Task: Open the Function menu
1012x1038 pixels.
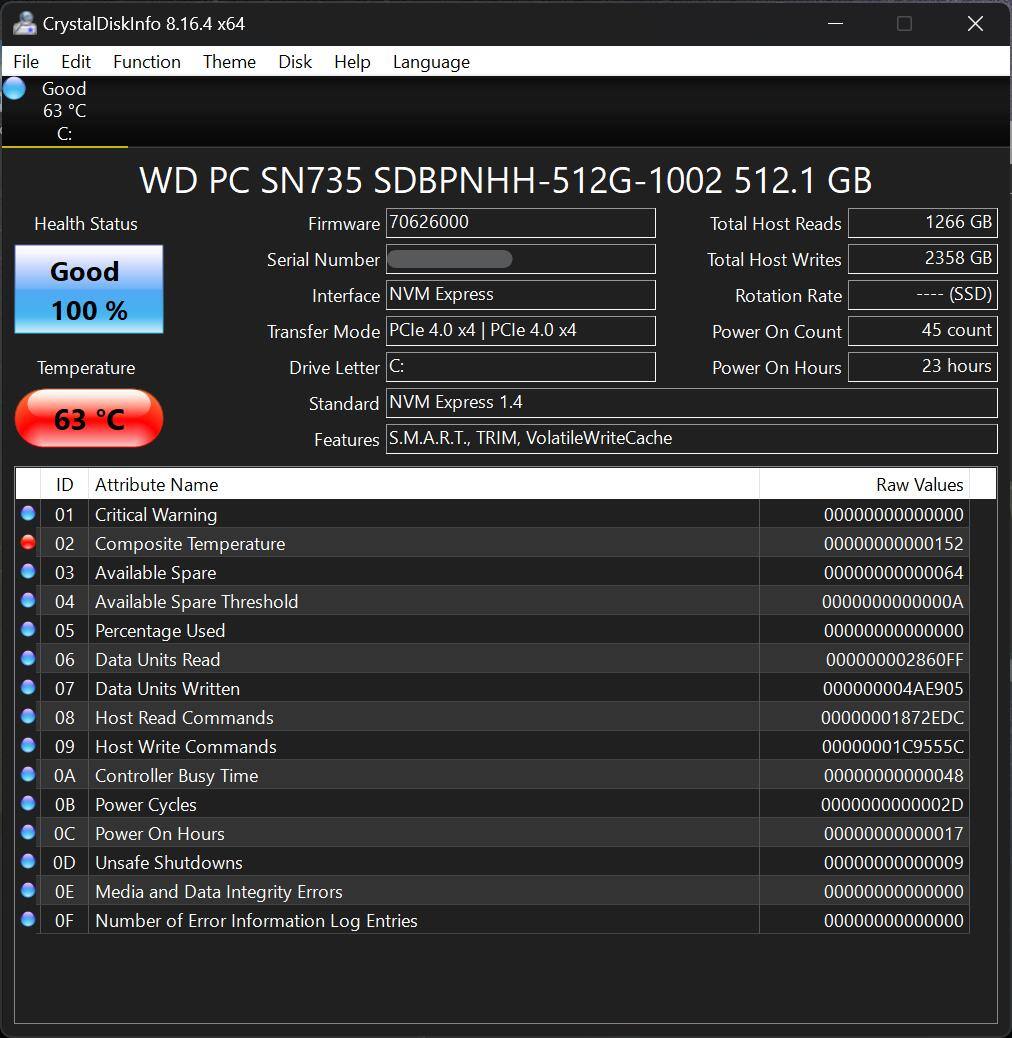Action: (x=147, y=62)
